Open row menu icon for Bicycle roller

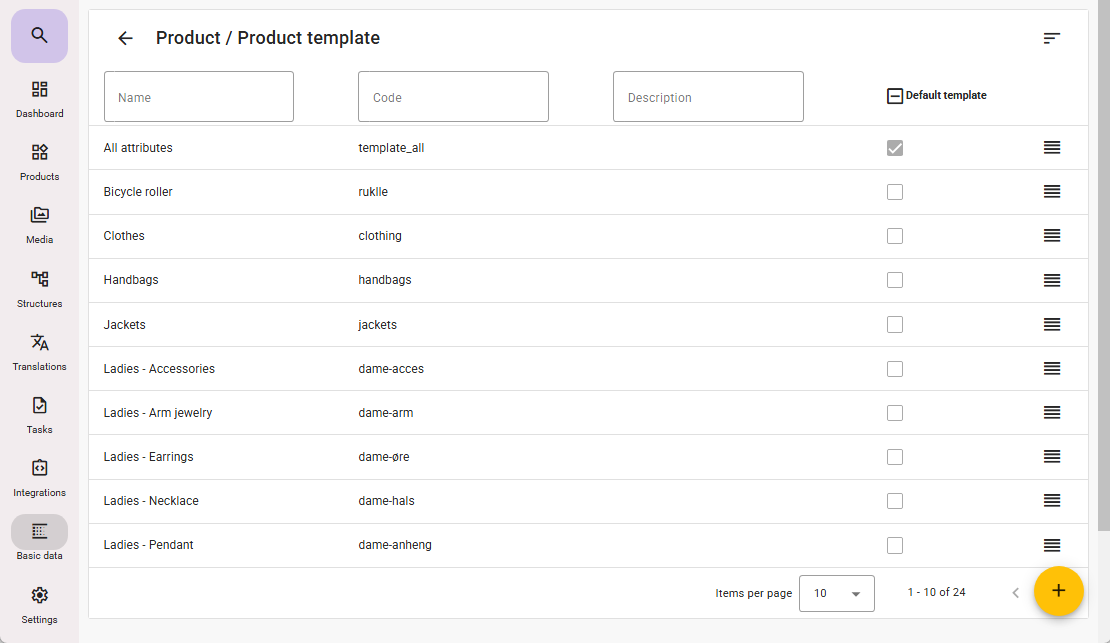click(1051, 191)
